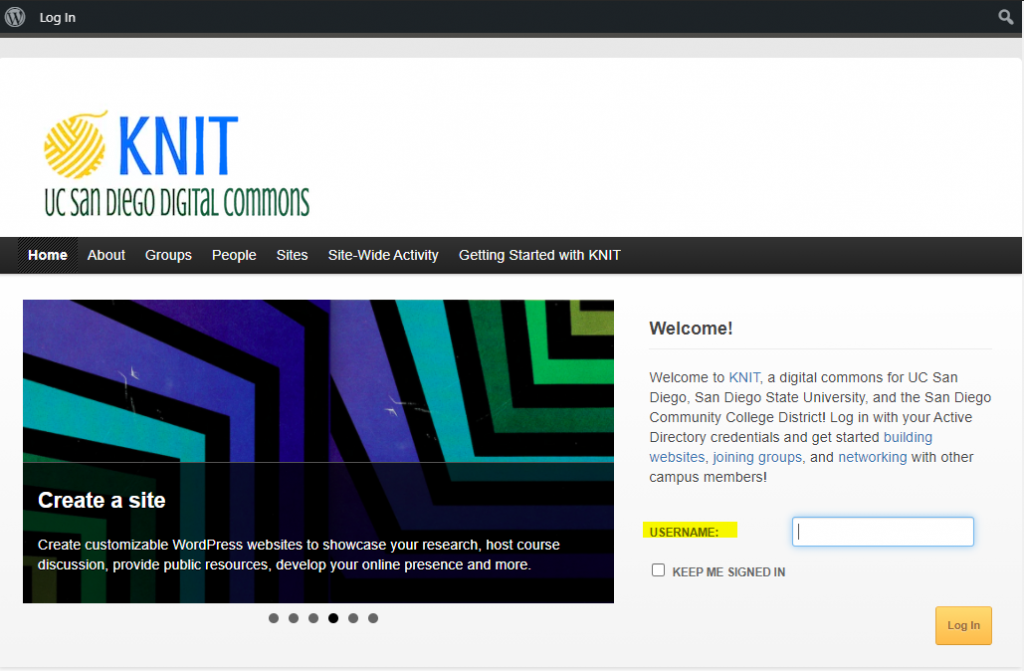
Task: Open the Sites menu item
Action: click(292, 255)
